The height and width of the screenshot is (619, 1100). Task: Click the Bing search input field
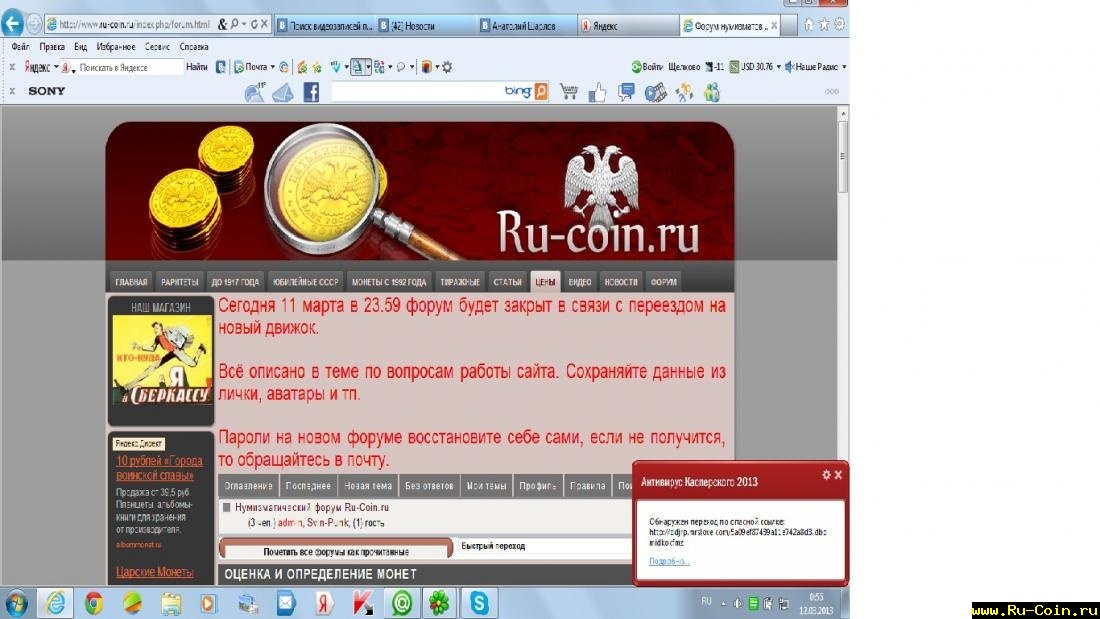[x=417, y=91]
